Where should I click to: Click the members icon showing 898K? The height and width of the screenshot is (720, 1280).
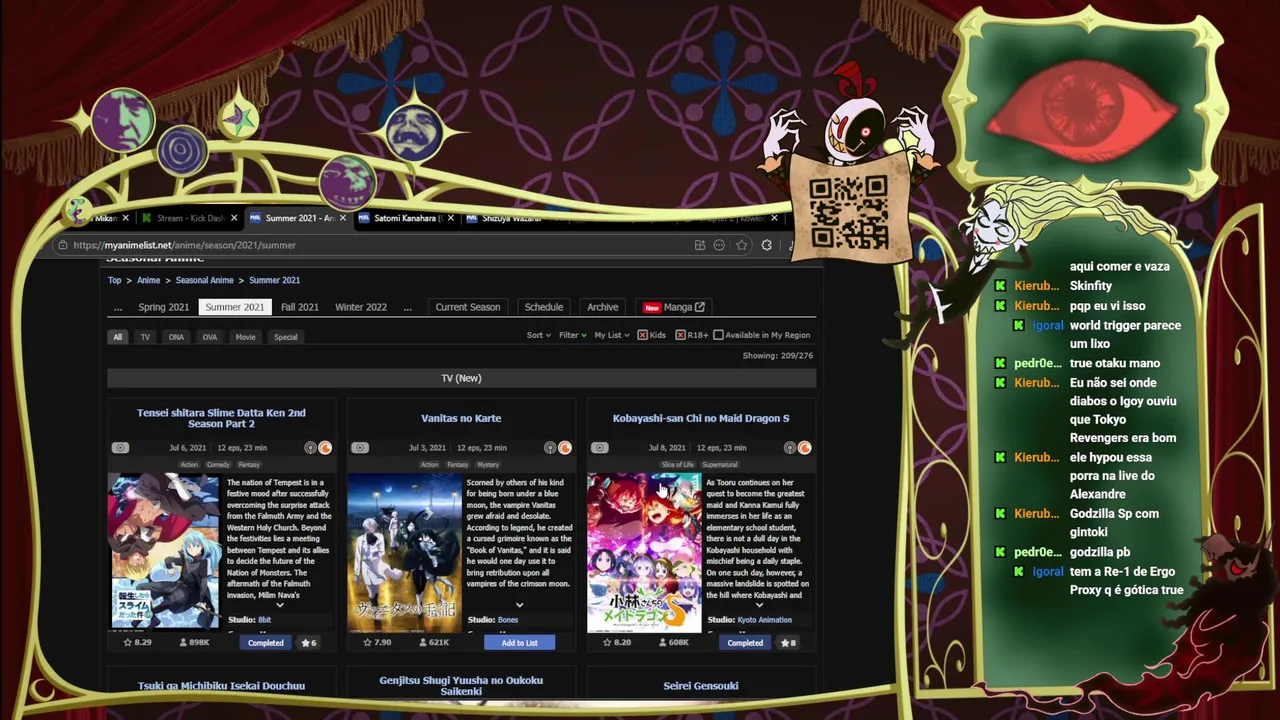click(183, 643)
